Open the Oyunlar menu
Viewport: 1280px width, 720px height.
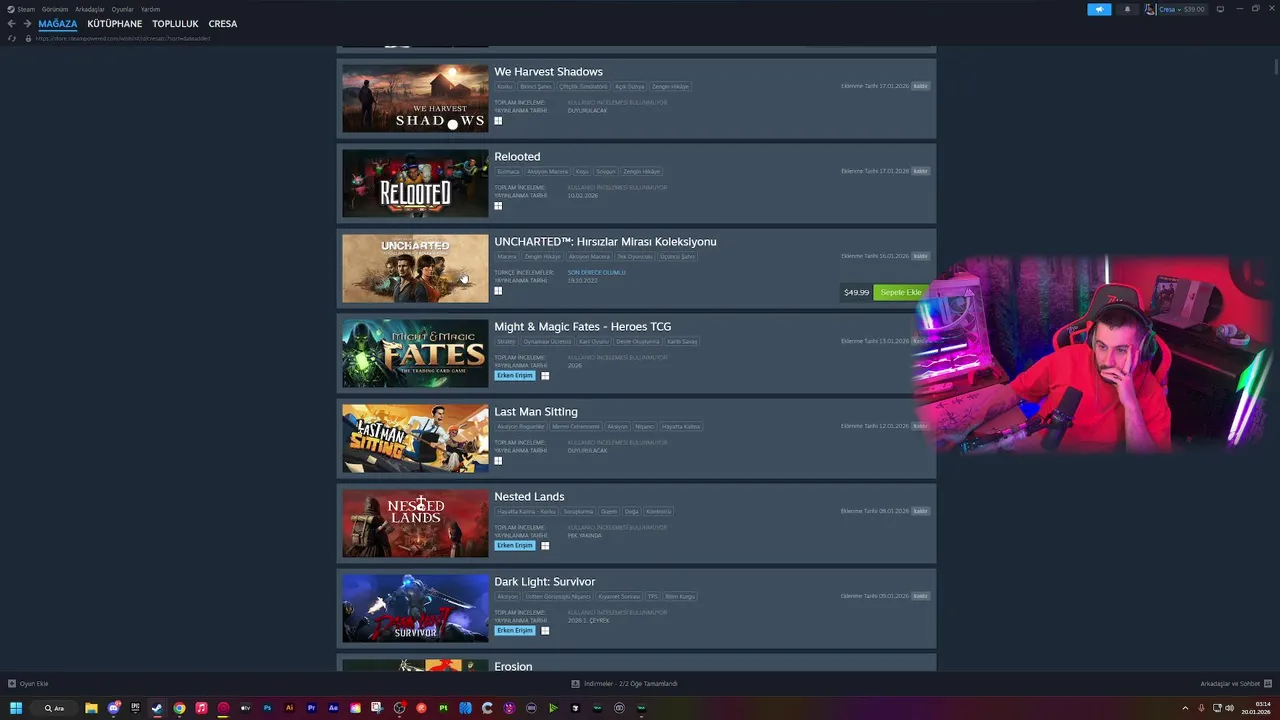click(x=122, y=9)
